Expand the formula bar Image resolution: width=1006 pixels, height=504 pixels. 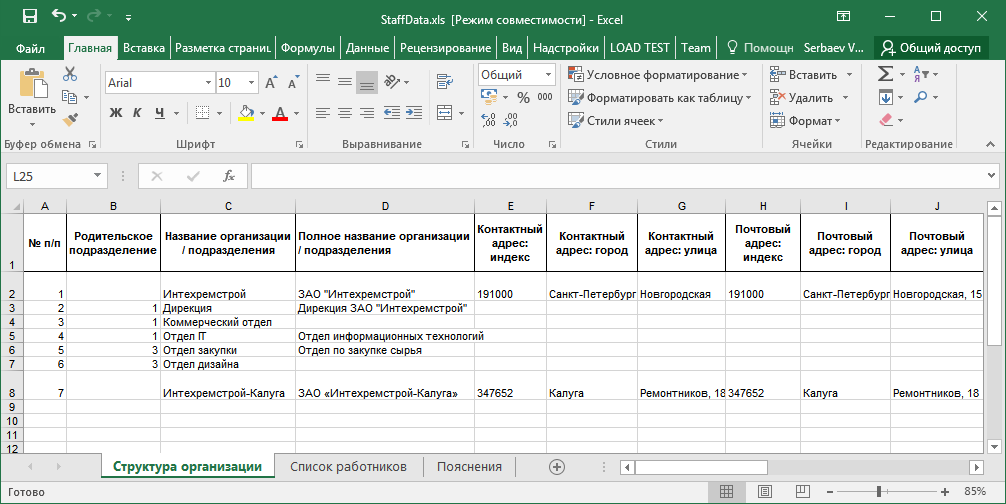tap(992, 176)
